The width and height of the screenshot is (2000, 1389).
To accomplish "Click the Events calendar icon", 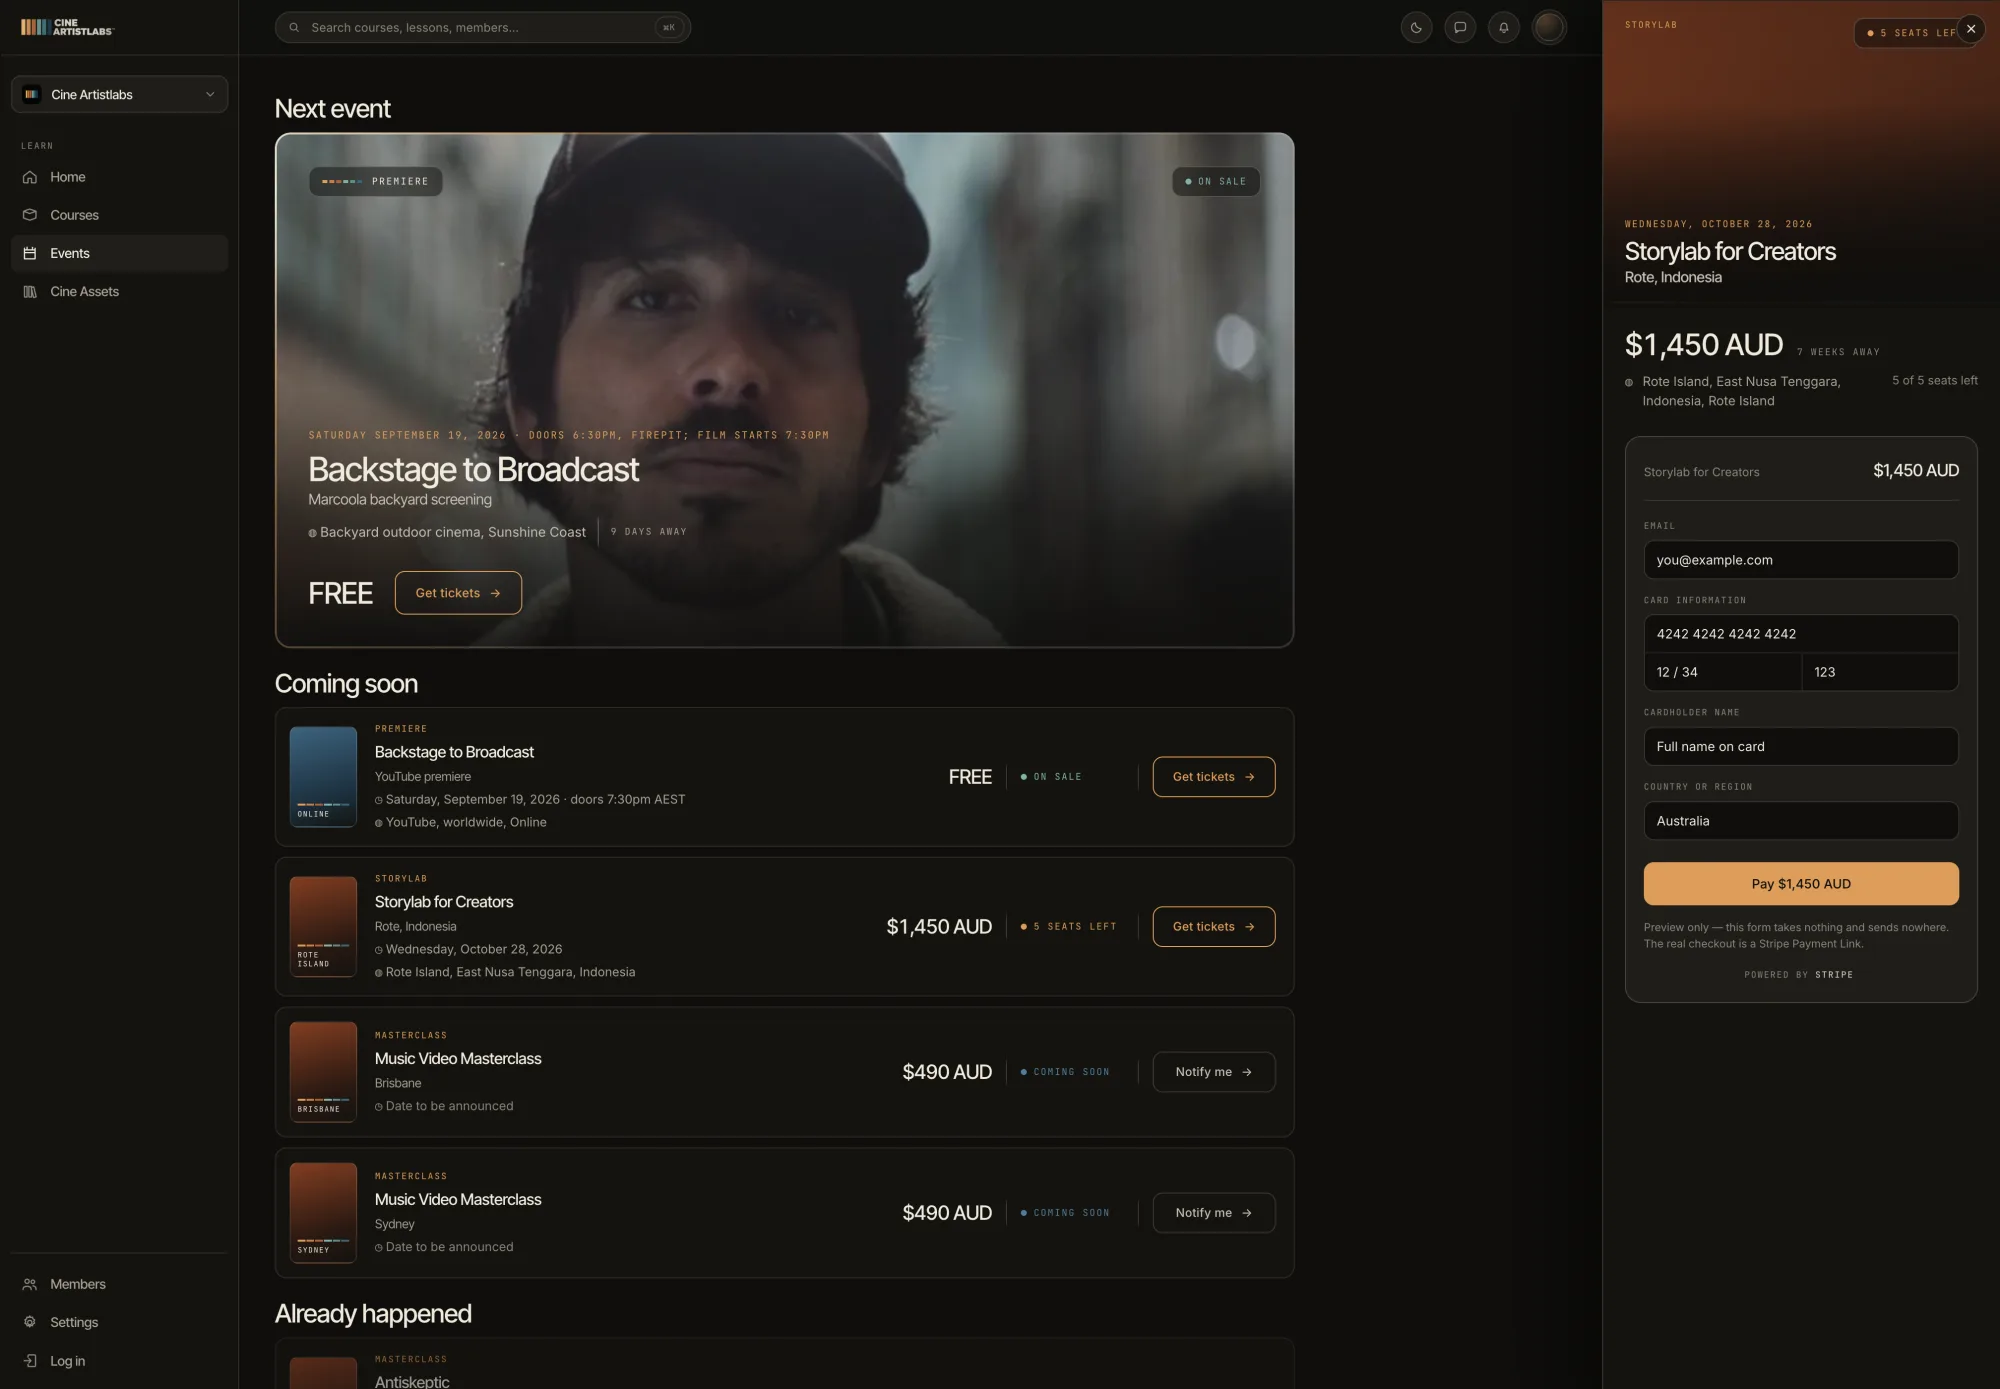I will pos(30,253).
